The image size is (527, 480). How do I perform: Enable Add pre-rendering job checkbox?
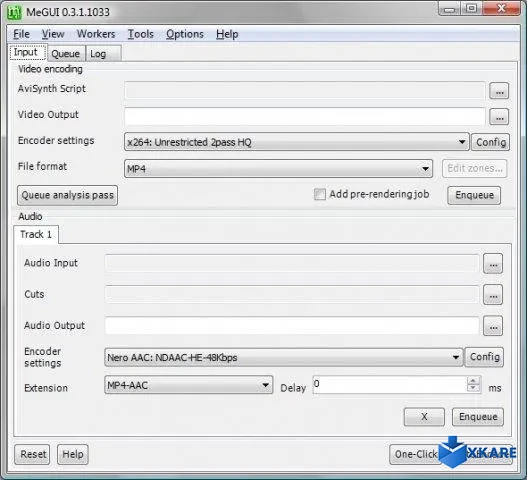coord(320,194)
